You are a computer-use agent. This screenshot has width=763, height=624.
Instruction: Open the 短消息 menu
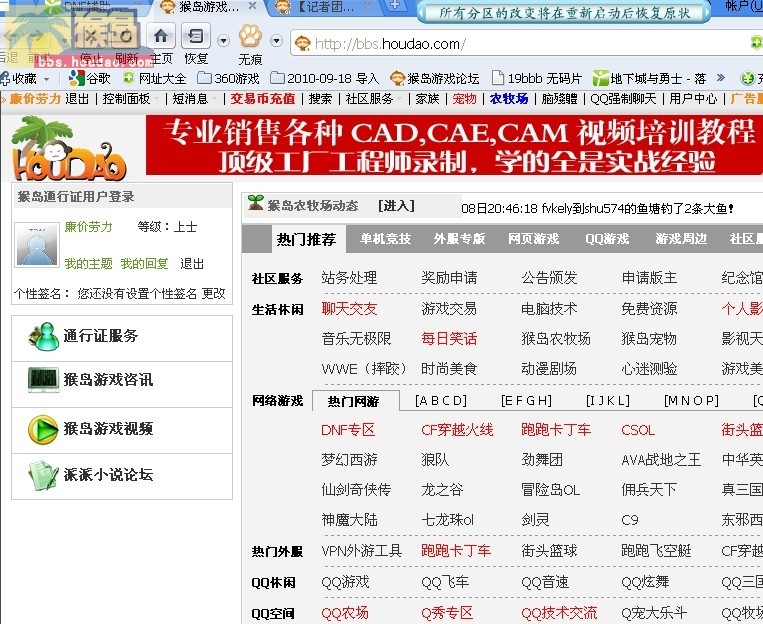click(190, 99)
